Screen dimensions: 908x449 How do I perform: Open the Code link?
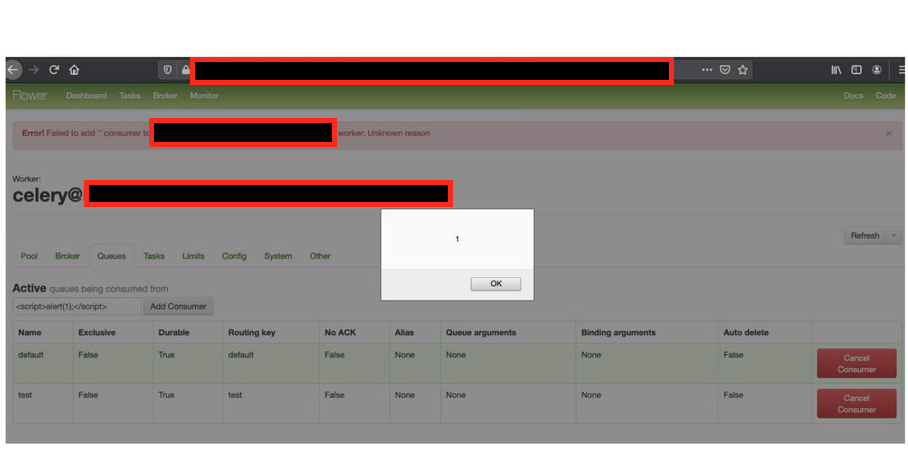coord(885,96)
